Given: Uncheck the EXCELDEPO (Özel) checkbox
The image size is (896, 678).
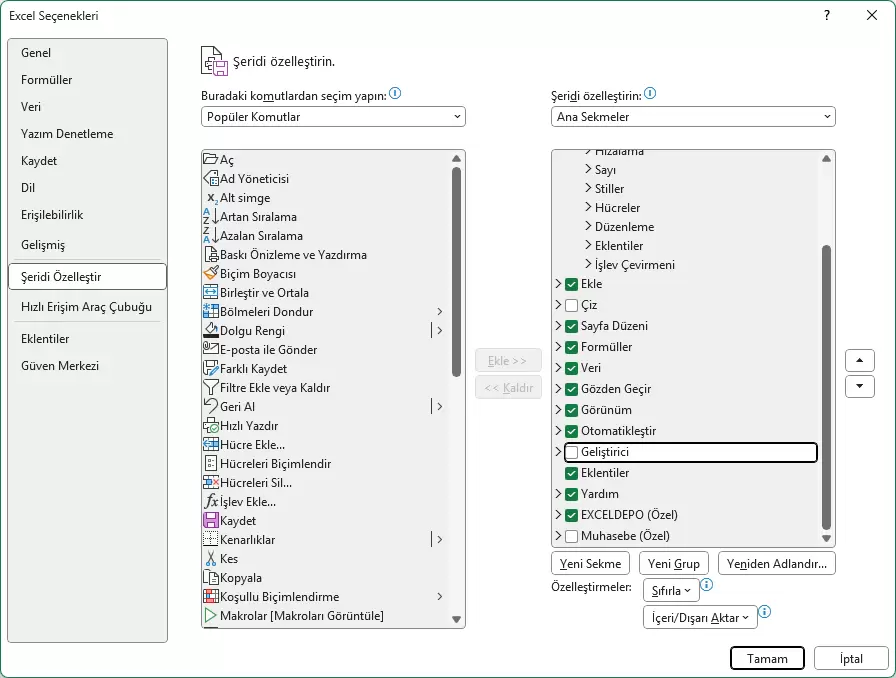Looking at the screenshot, I should point(571,516).
